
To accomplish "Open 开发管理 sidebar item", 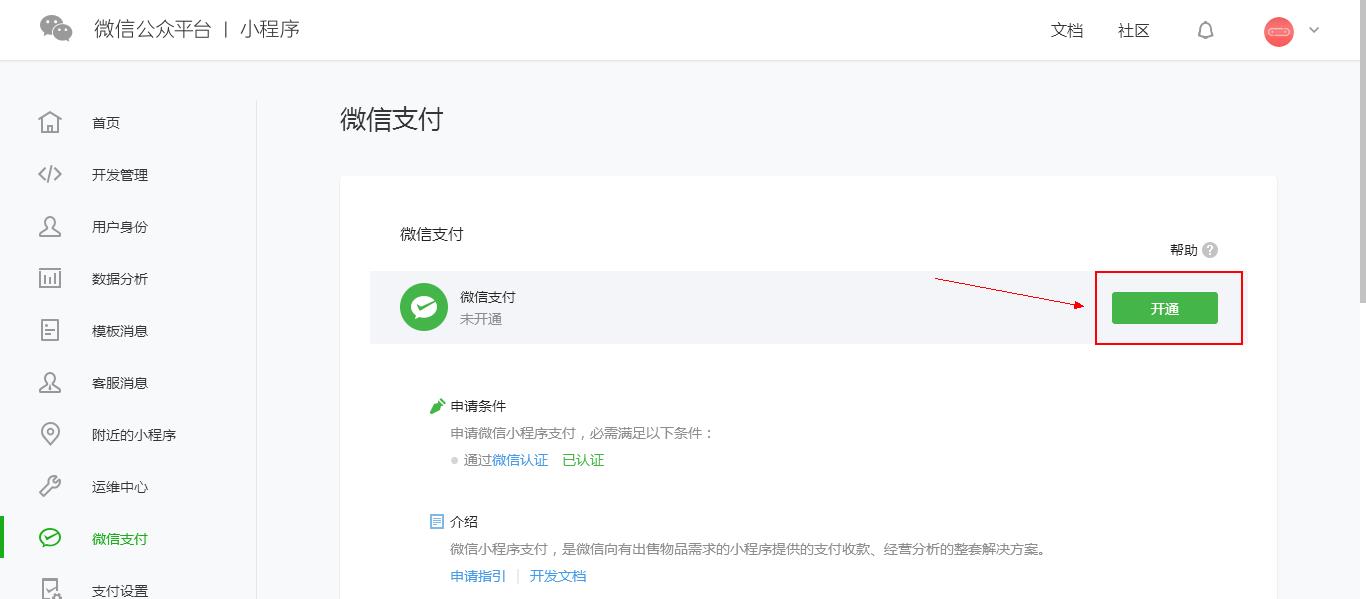I will click(x=120, y=175).
